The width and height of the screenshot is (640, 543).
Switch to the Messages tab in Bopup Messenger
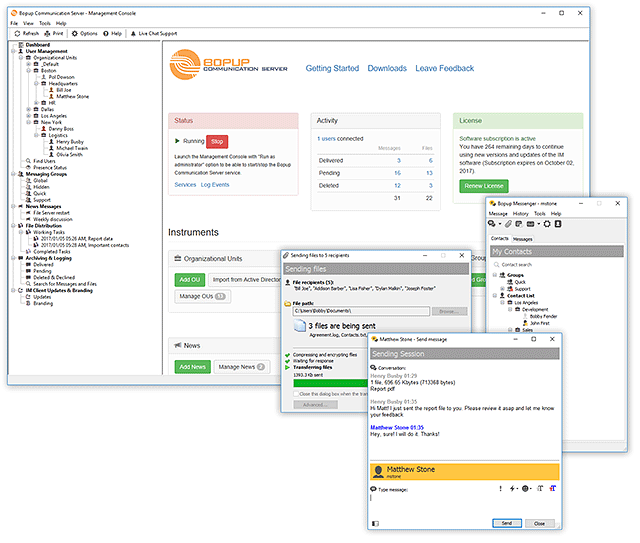[x=522, y=239]
